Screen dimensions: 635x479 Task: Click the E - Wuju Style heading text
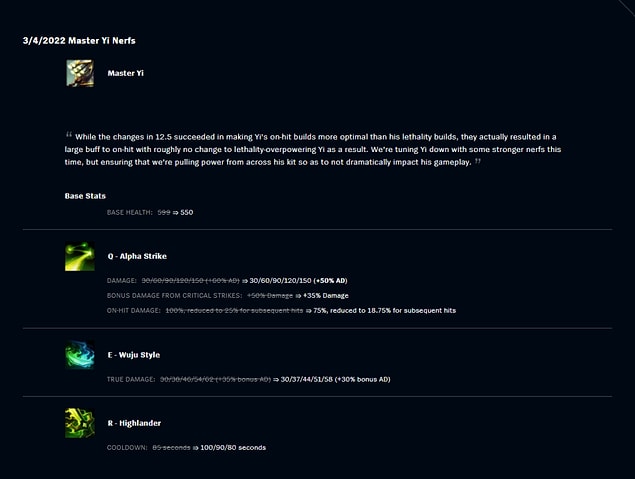(x=134, y=355)
